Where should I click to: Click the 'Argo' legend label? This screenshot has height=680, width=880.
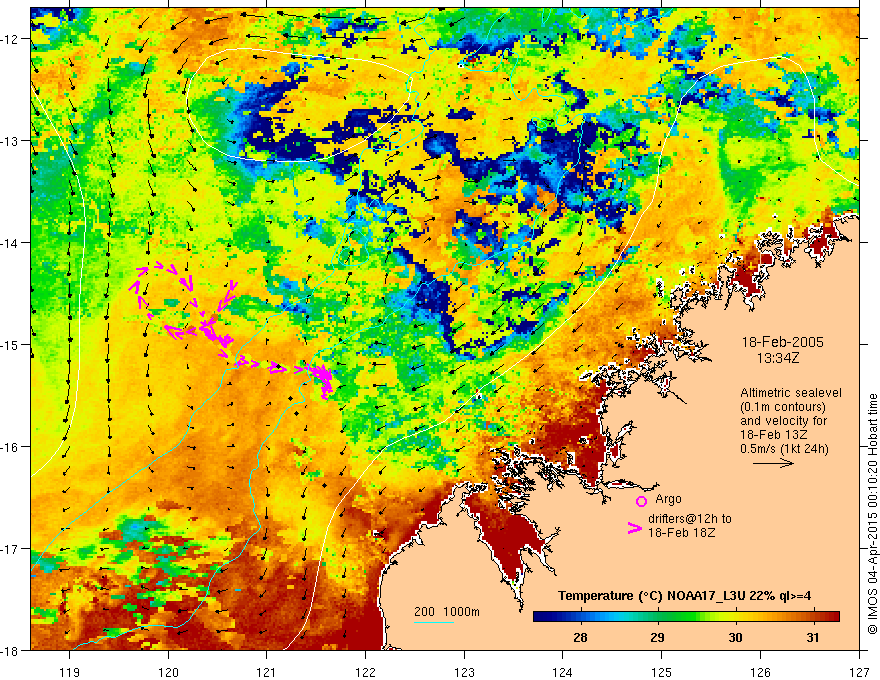[x=668, y=499]
